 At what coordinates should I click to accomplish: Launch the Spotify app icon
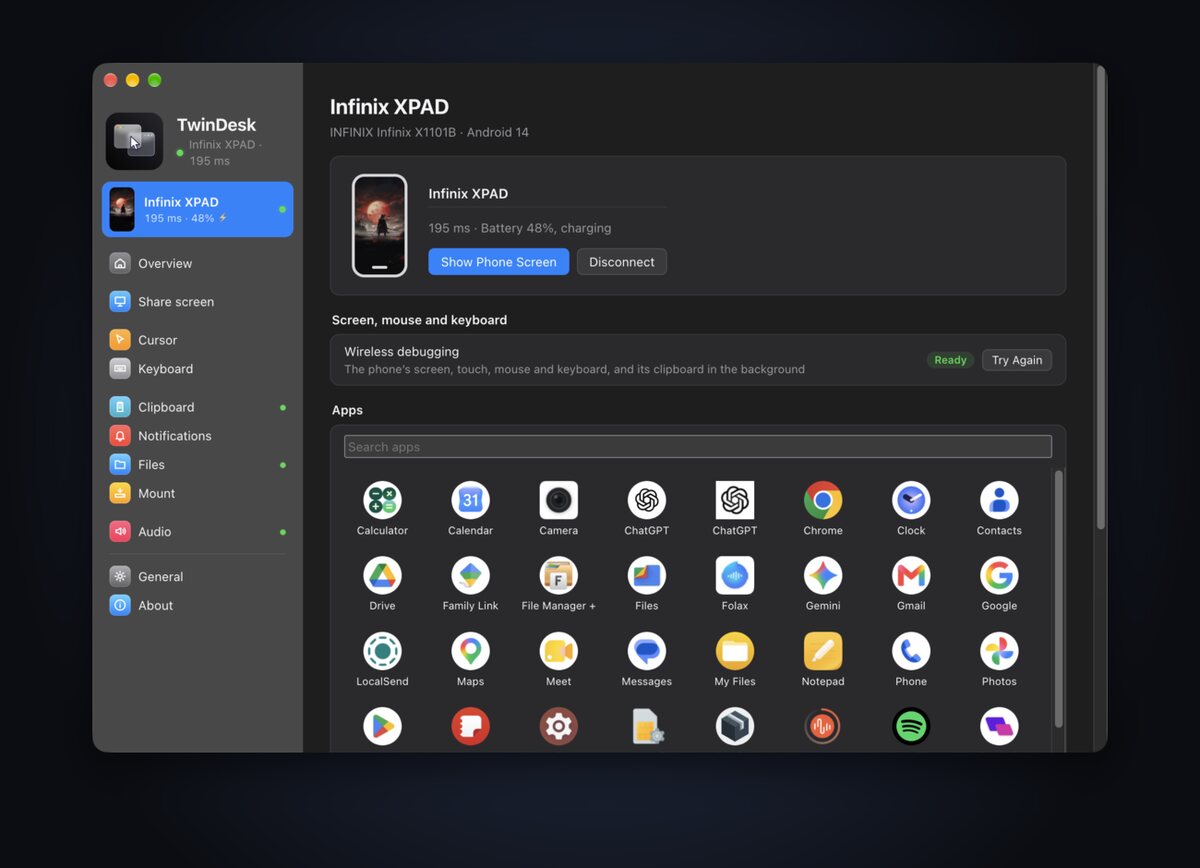[x=911, y=726]
